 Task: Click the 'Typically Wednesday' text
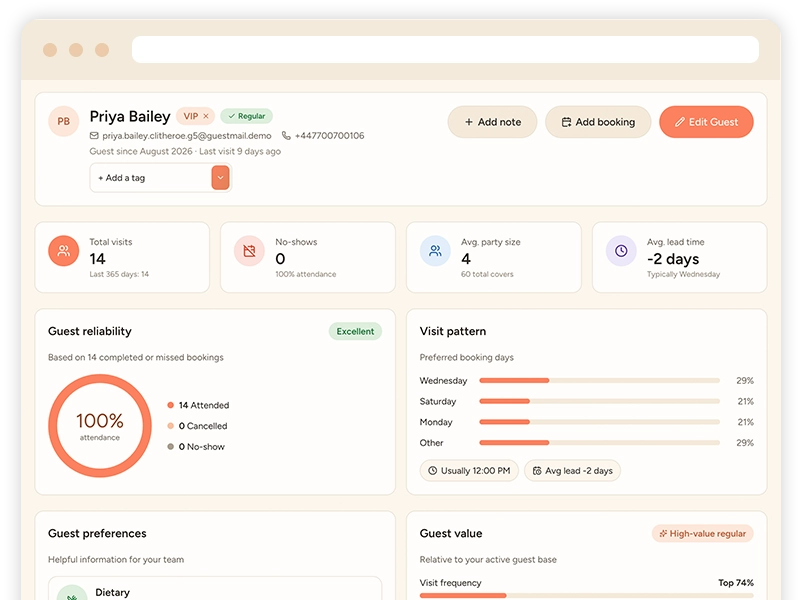tap(683, 274)
